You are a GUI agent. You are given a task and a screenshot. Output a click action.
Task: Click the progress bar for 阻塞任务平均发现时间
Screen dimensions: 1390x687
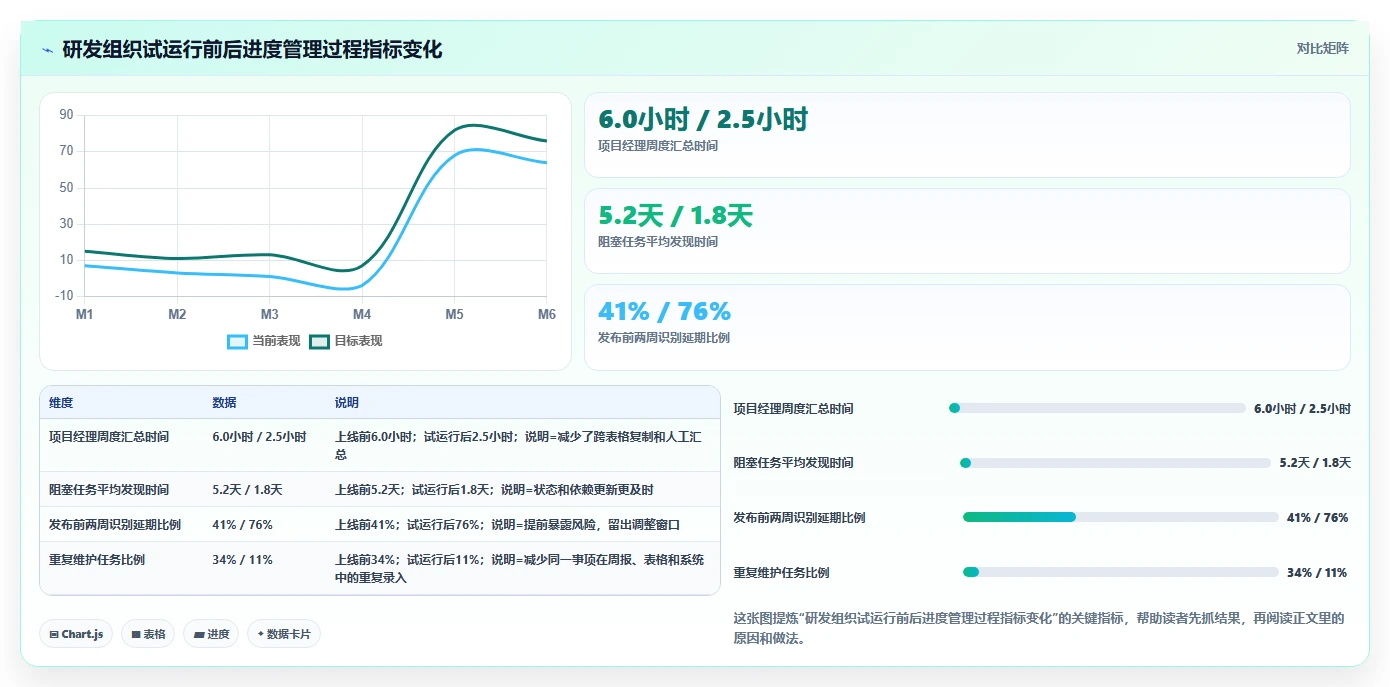tap(1115, 463)
